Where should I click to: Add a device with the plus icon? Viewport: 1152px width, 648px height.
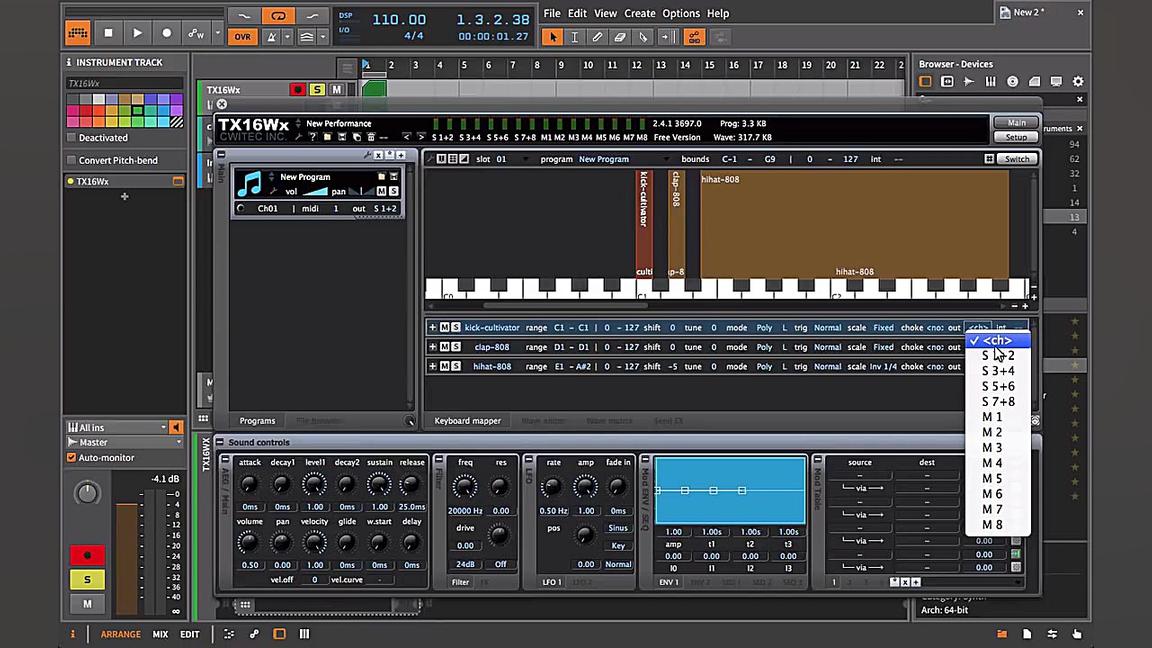pos(124,196)
